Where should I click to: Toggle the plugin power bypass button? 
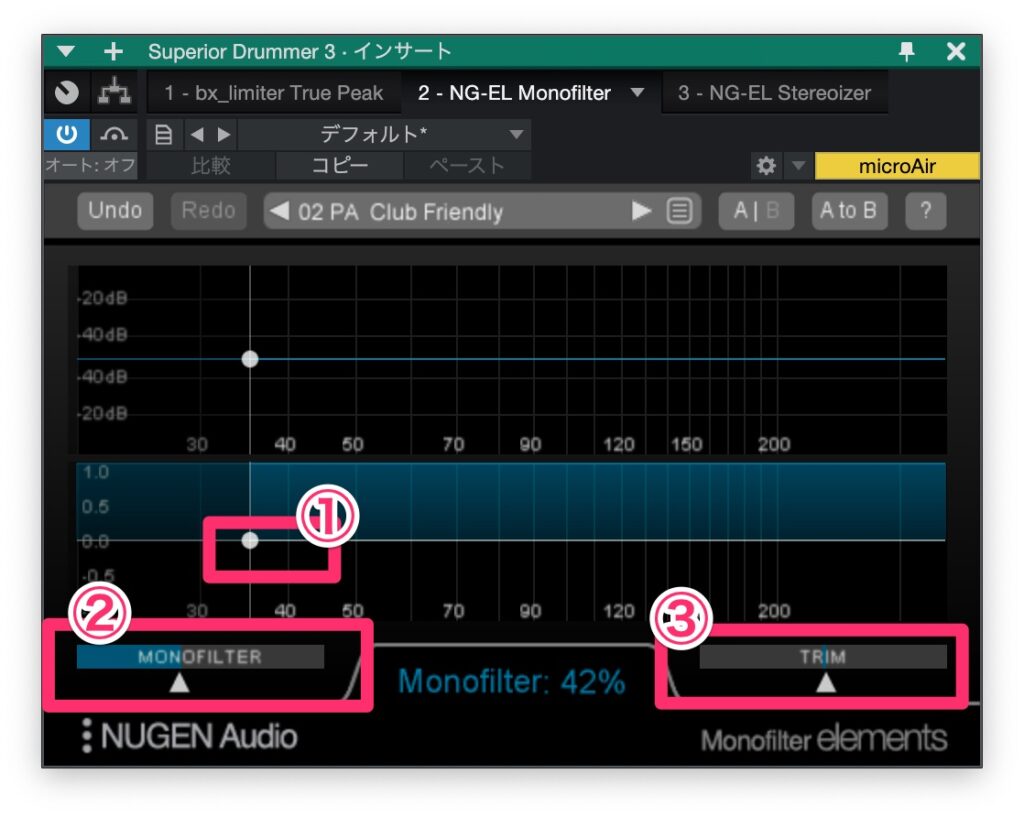click(67, 134)
